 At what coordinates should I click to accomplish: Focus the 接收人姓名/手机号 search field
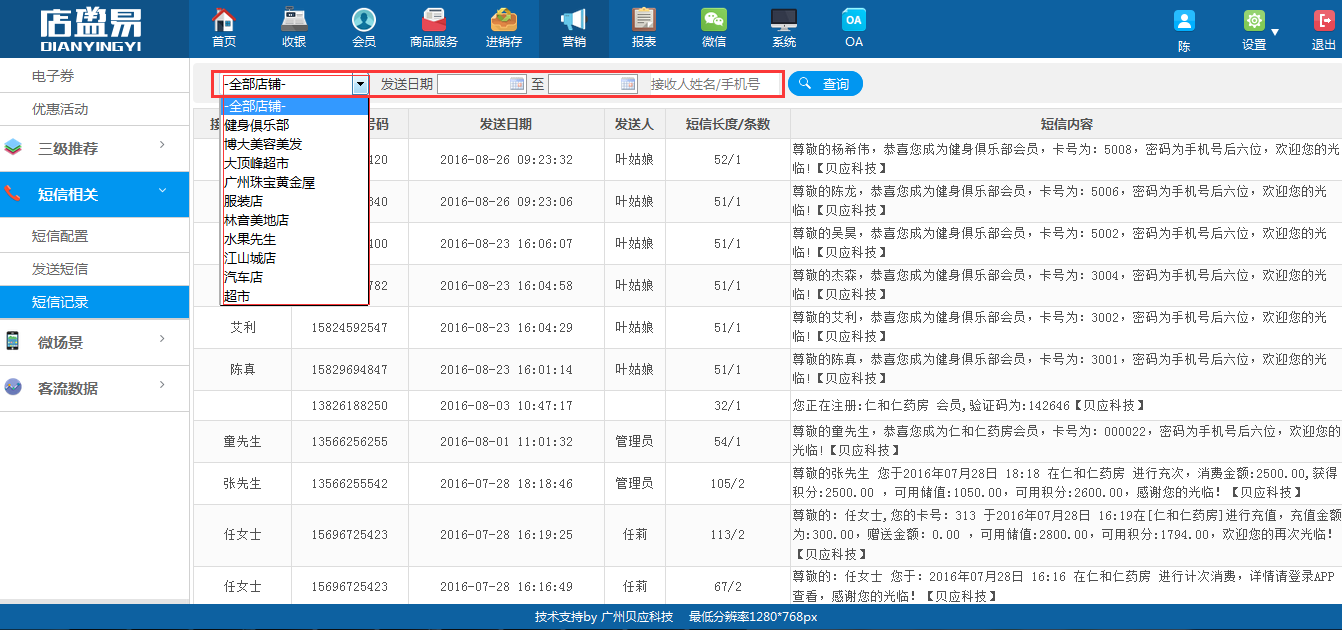pyautogui.click(x=712, y=84)
